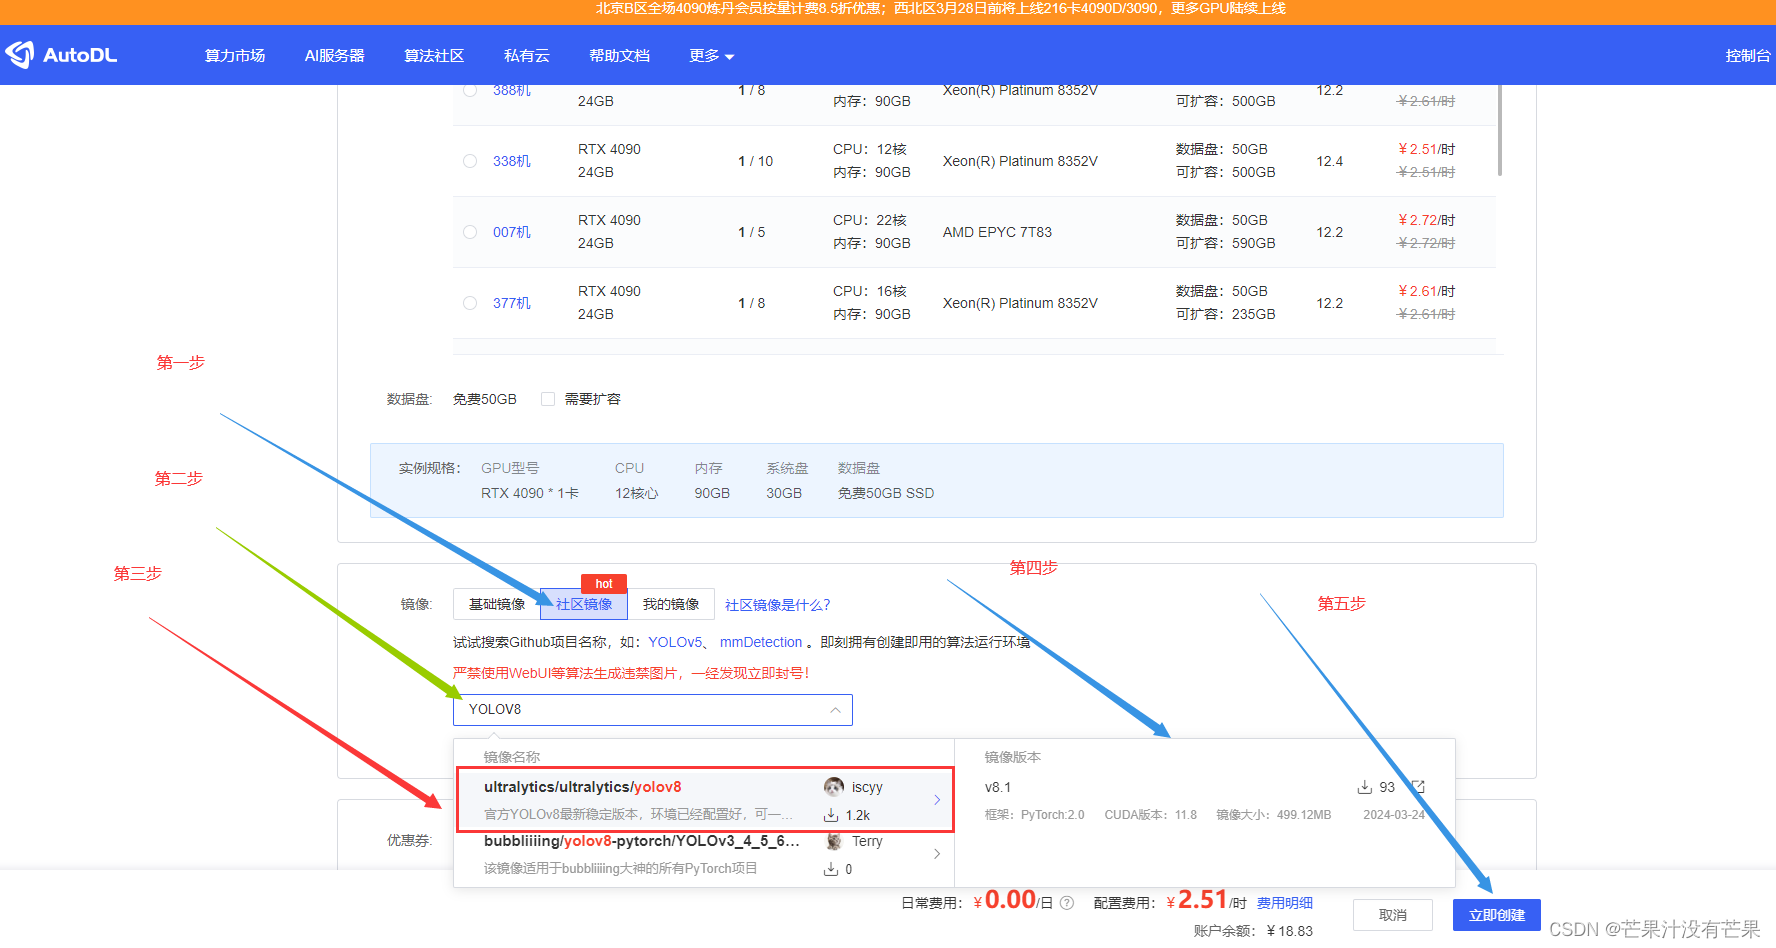Switch to the 社区镜像 tab
This screenshot has width=1776, height=948.
(x=584, y=604)
